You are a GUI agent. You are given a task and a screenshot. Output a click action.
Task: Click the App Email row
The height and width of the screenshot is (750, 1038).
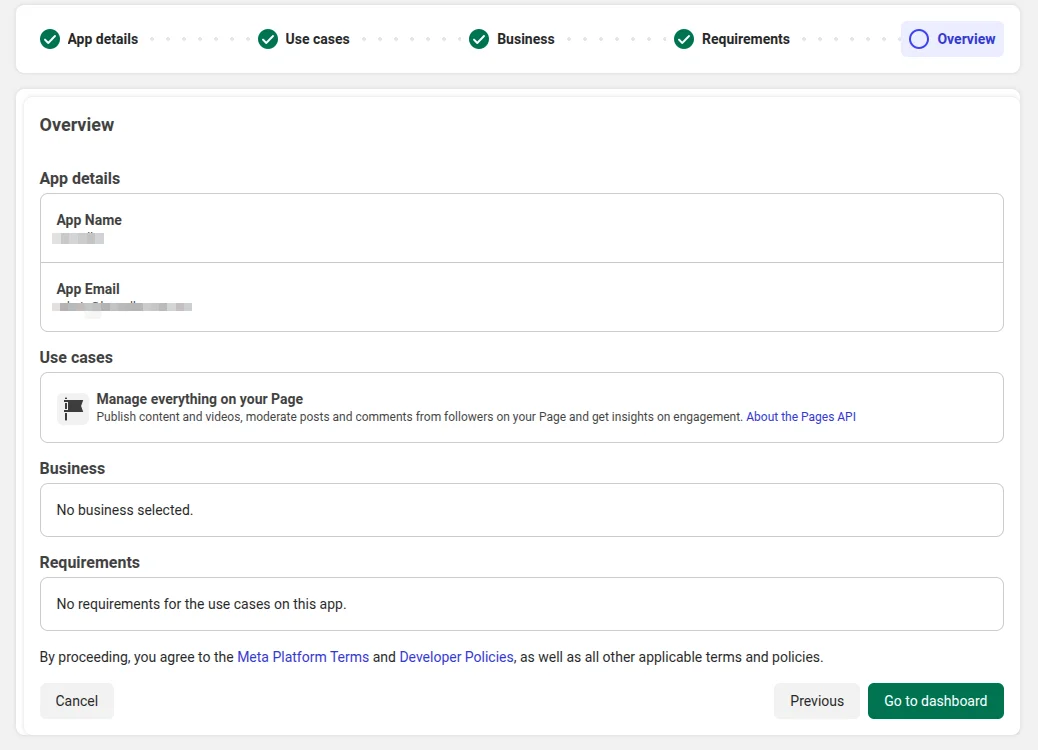(x=521, y=297)
